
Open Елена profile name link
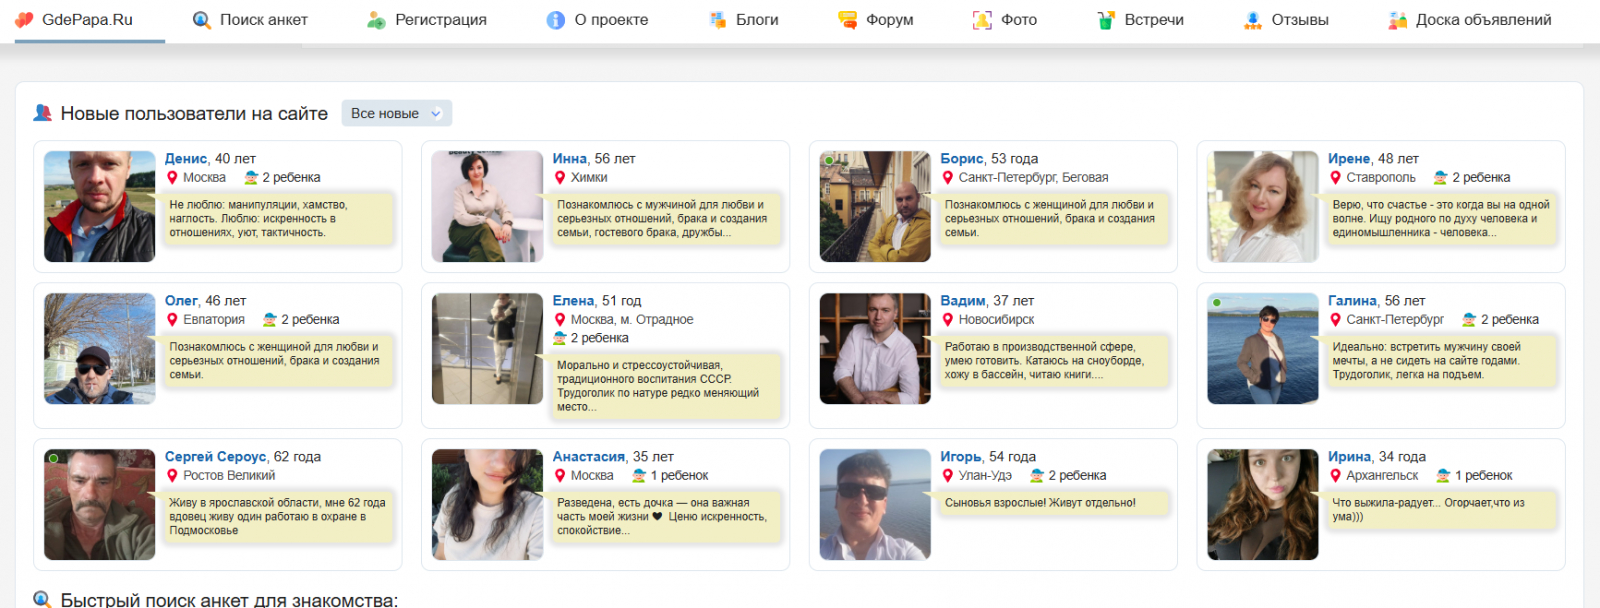tap(573, 301)
